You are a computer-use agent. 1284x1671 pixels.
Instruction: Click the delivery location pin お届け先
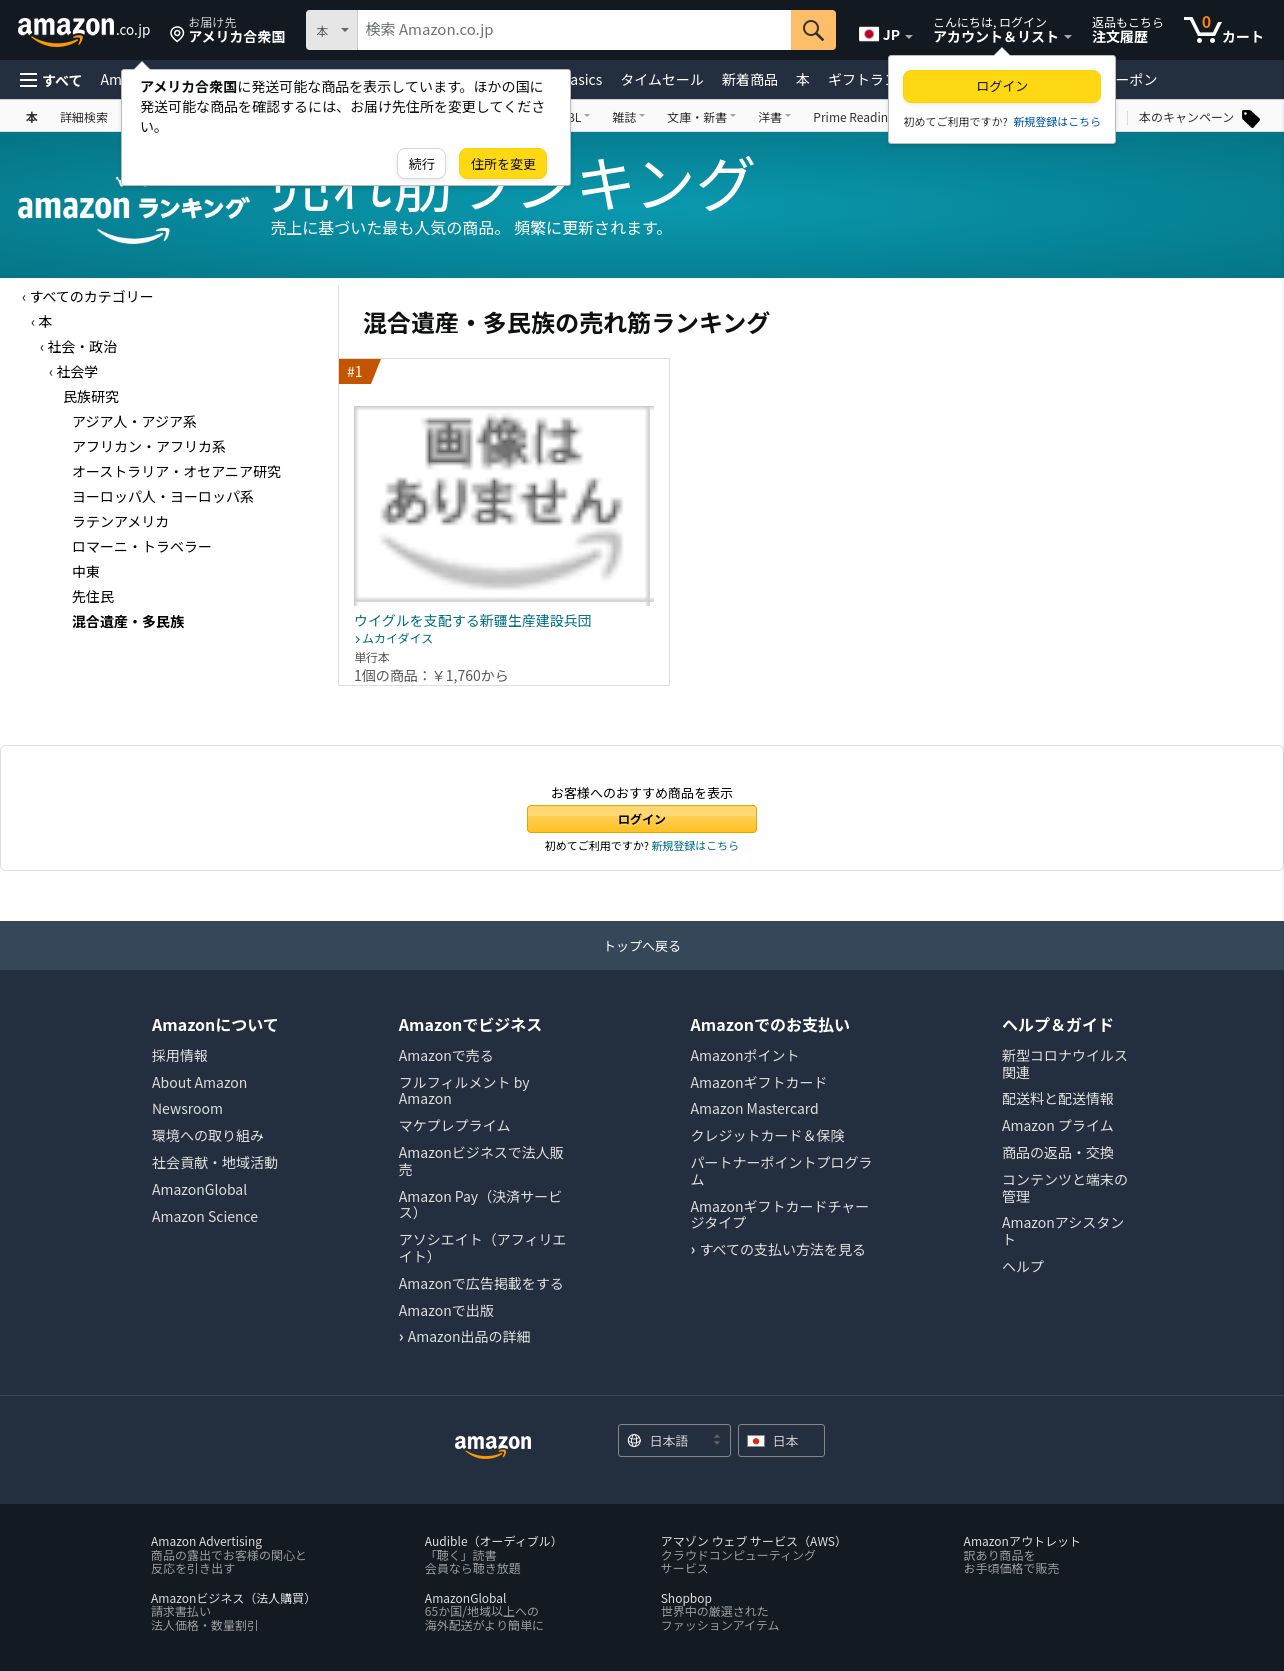pos(227,30)
